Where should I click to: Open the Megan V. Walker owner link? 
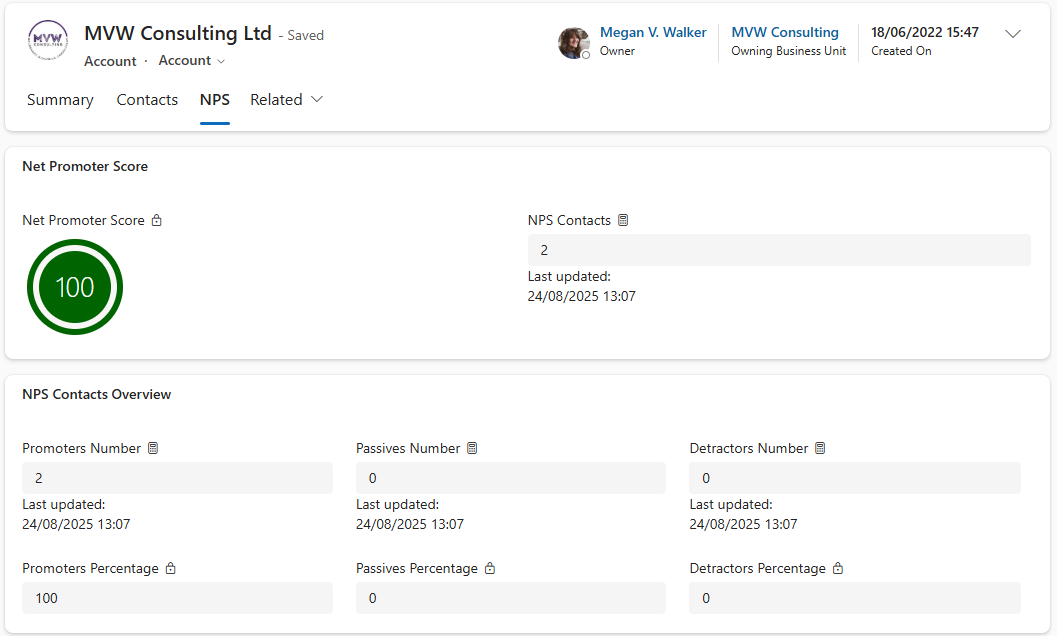[x=653, y=33]
